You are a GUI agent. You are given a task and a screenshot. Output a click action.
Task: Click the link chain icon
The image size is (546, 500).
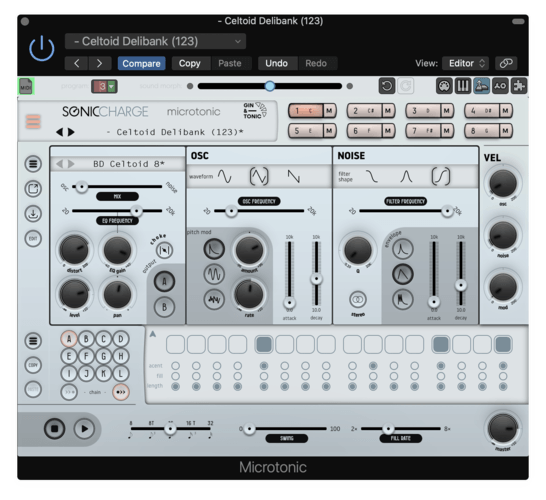click(x=506, y=63)
